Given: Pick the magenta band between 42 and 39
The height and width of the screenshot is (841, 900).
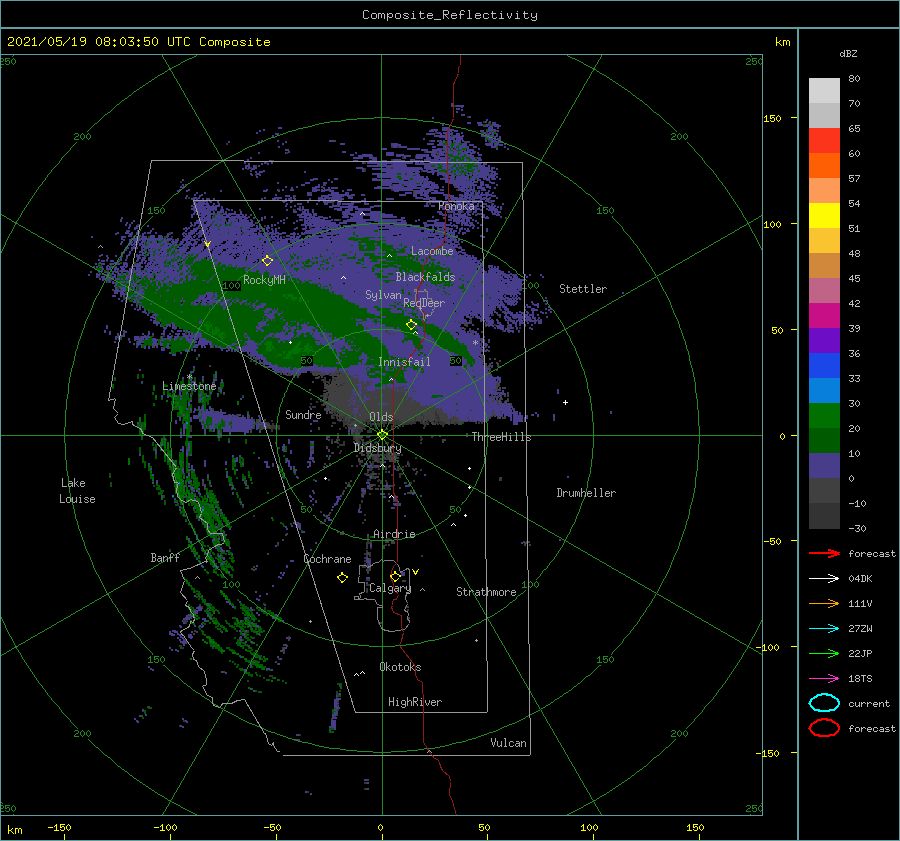Looking at the screenshot, I should tap(824, 315).
